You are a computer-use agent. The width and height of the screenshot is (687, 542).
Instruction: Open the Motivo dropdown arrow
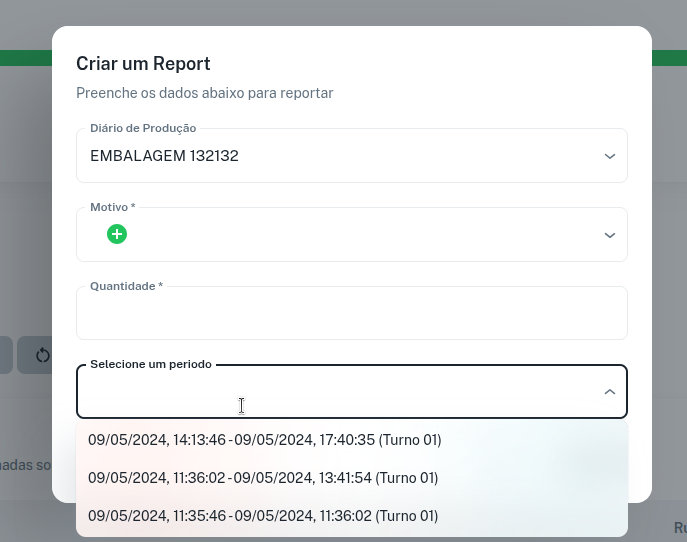[609, 235]
